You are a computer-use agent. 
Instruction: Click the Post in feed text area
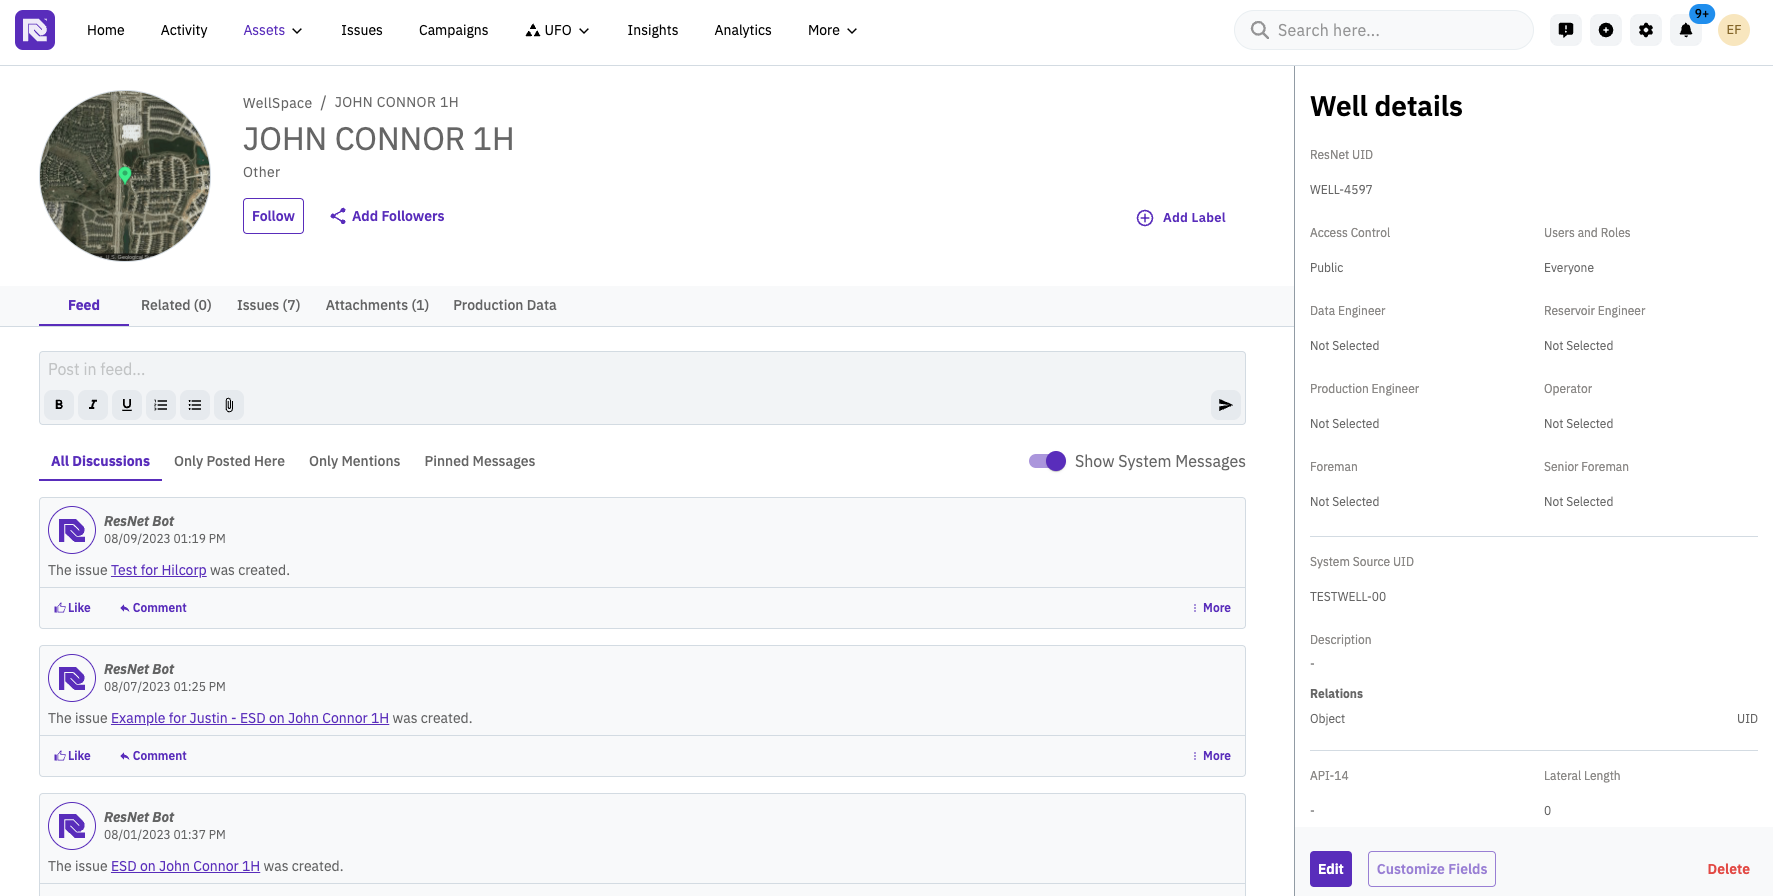642,370
